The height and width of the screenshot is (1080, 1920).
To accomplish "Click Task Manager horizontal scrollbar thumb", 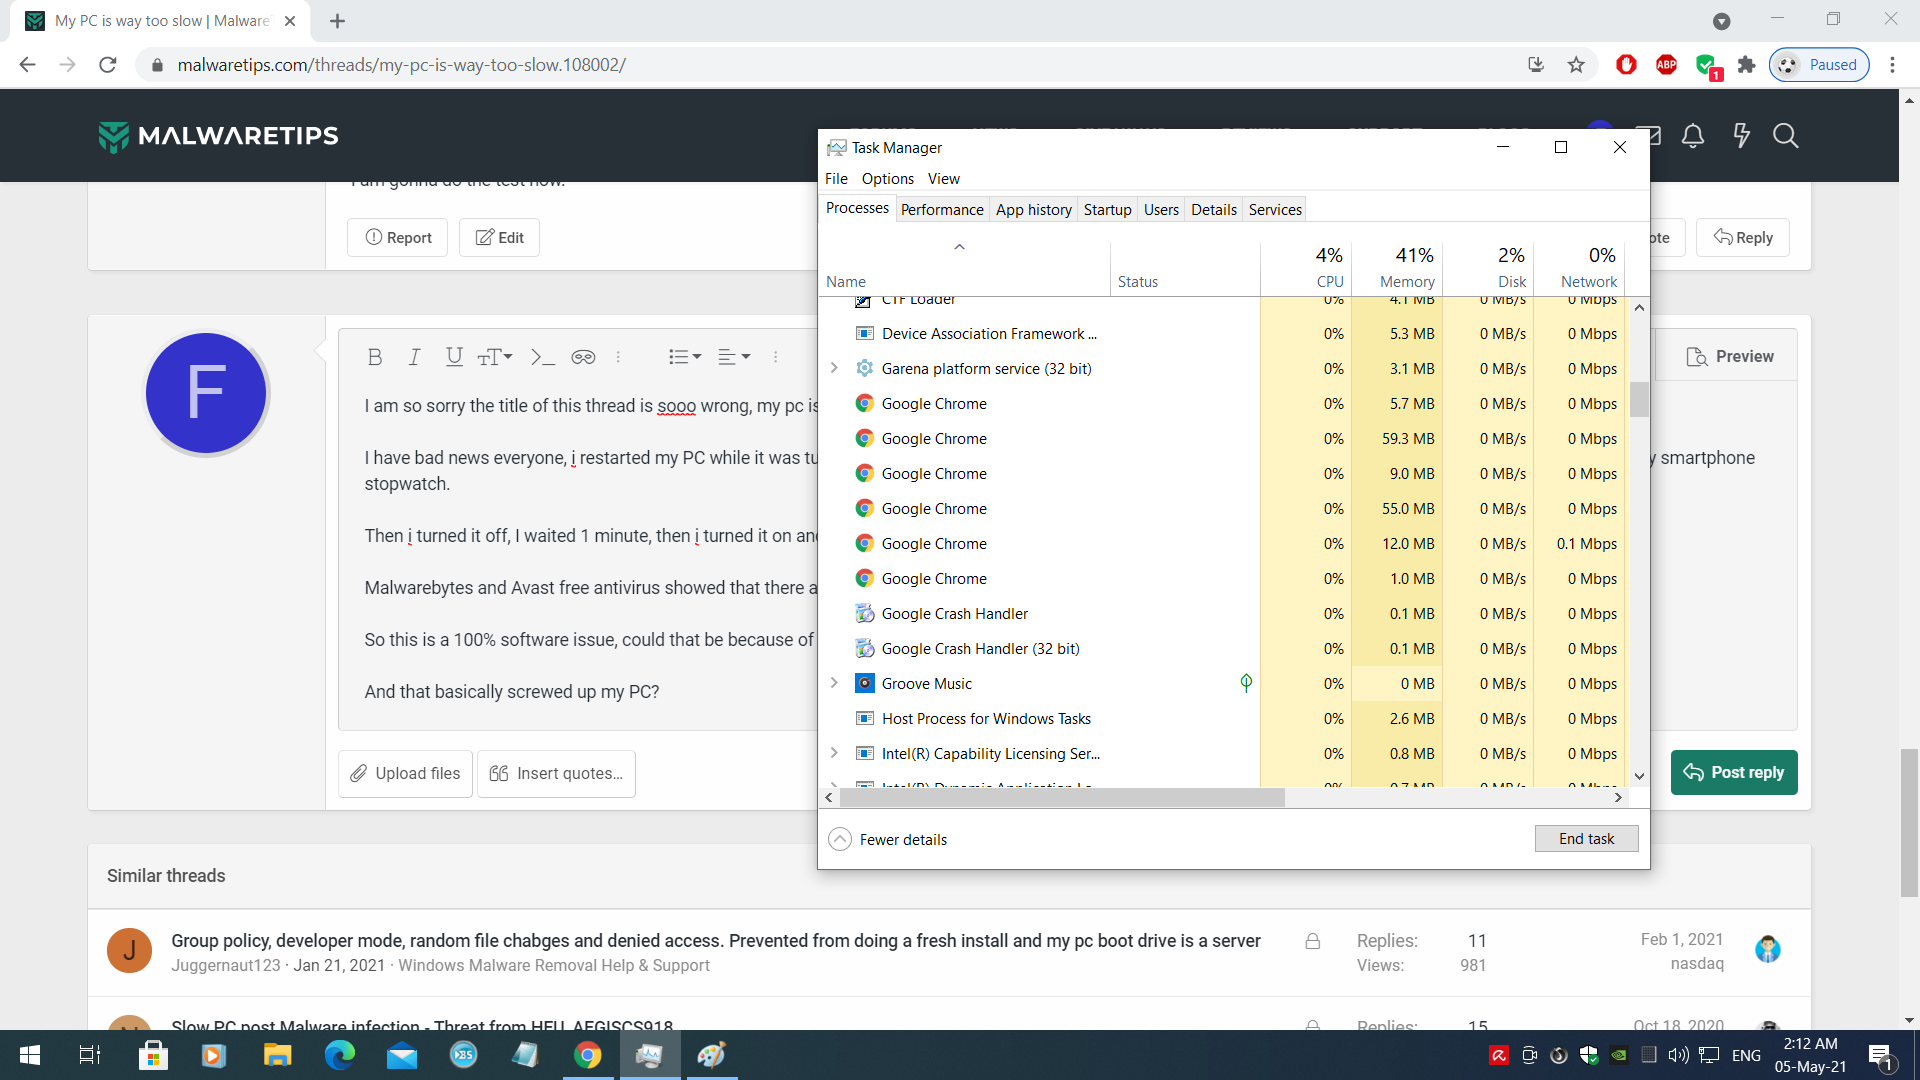I will coord(1060,798).
